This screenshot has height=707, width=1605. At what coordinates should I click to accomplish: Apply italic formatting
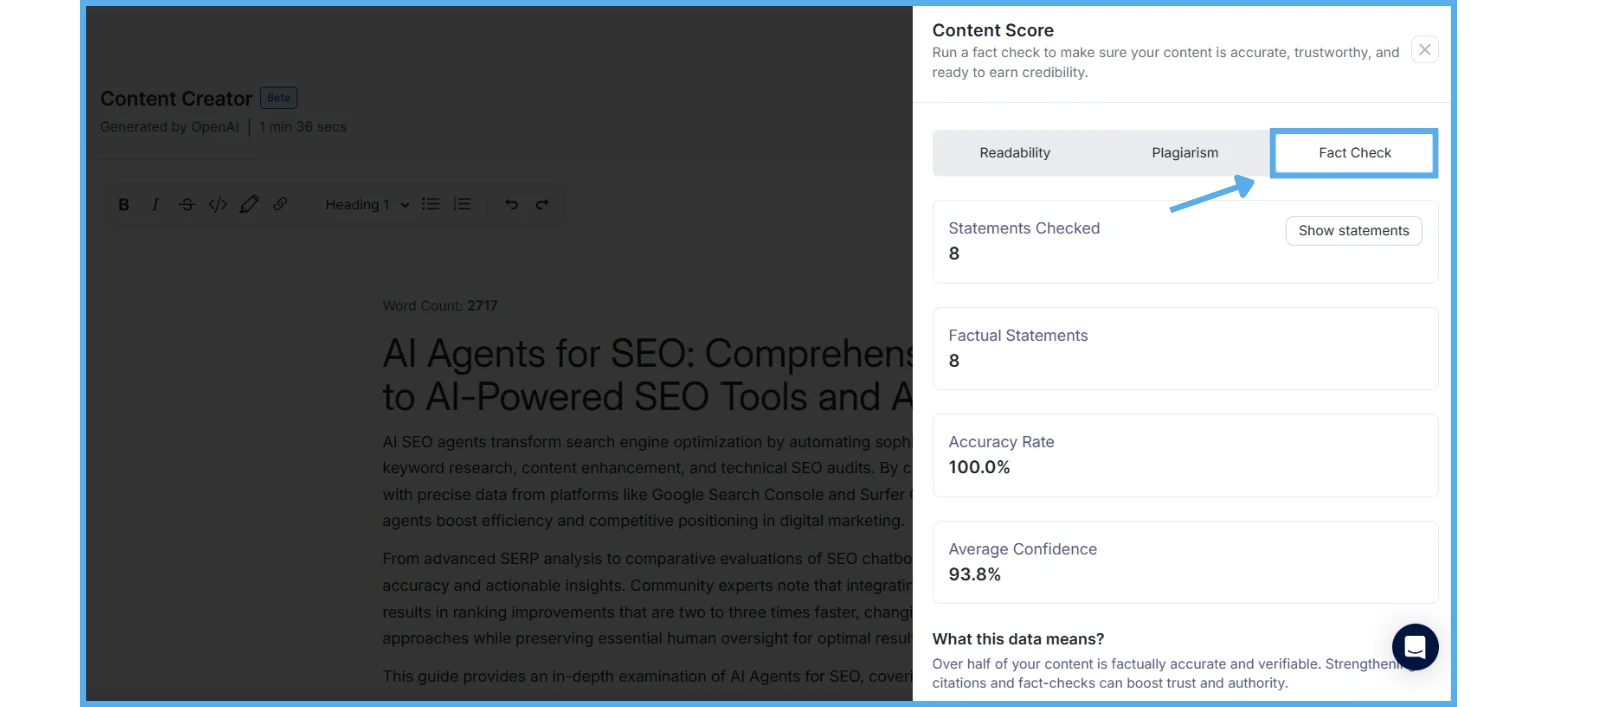click(x=155, y=204)
